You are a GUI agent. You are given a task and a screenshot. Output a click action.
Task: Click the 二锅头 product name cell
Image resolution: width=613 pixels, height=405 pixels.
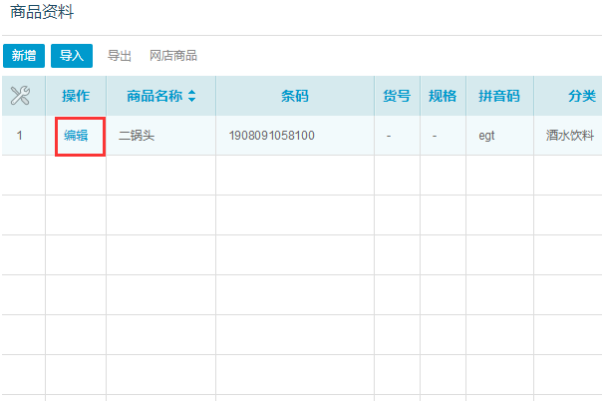[136, 135]
